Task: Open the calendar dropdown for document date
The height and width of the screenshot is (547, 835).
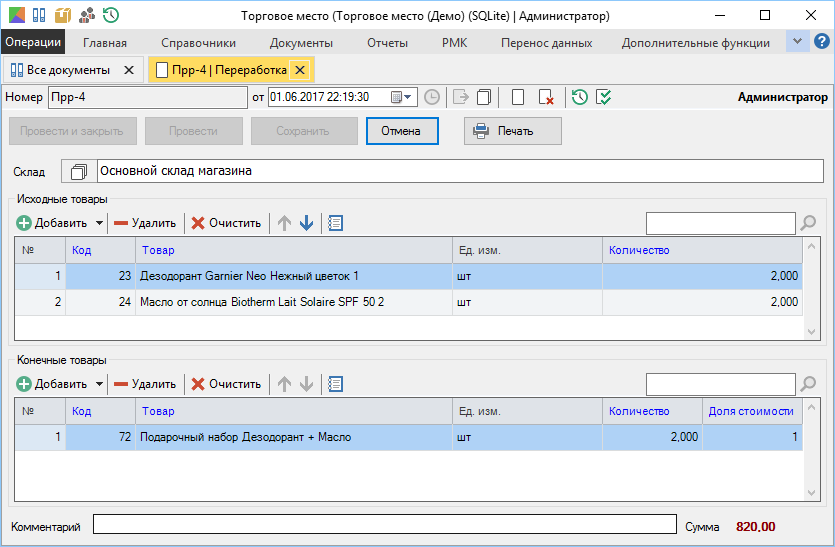Action: point(402,97)
